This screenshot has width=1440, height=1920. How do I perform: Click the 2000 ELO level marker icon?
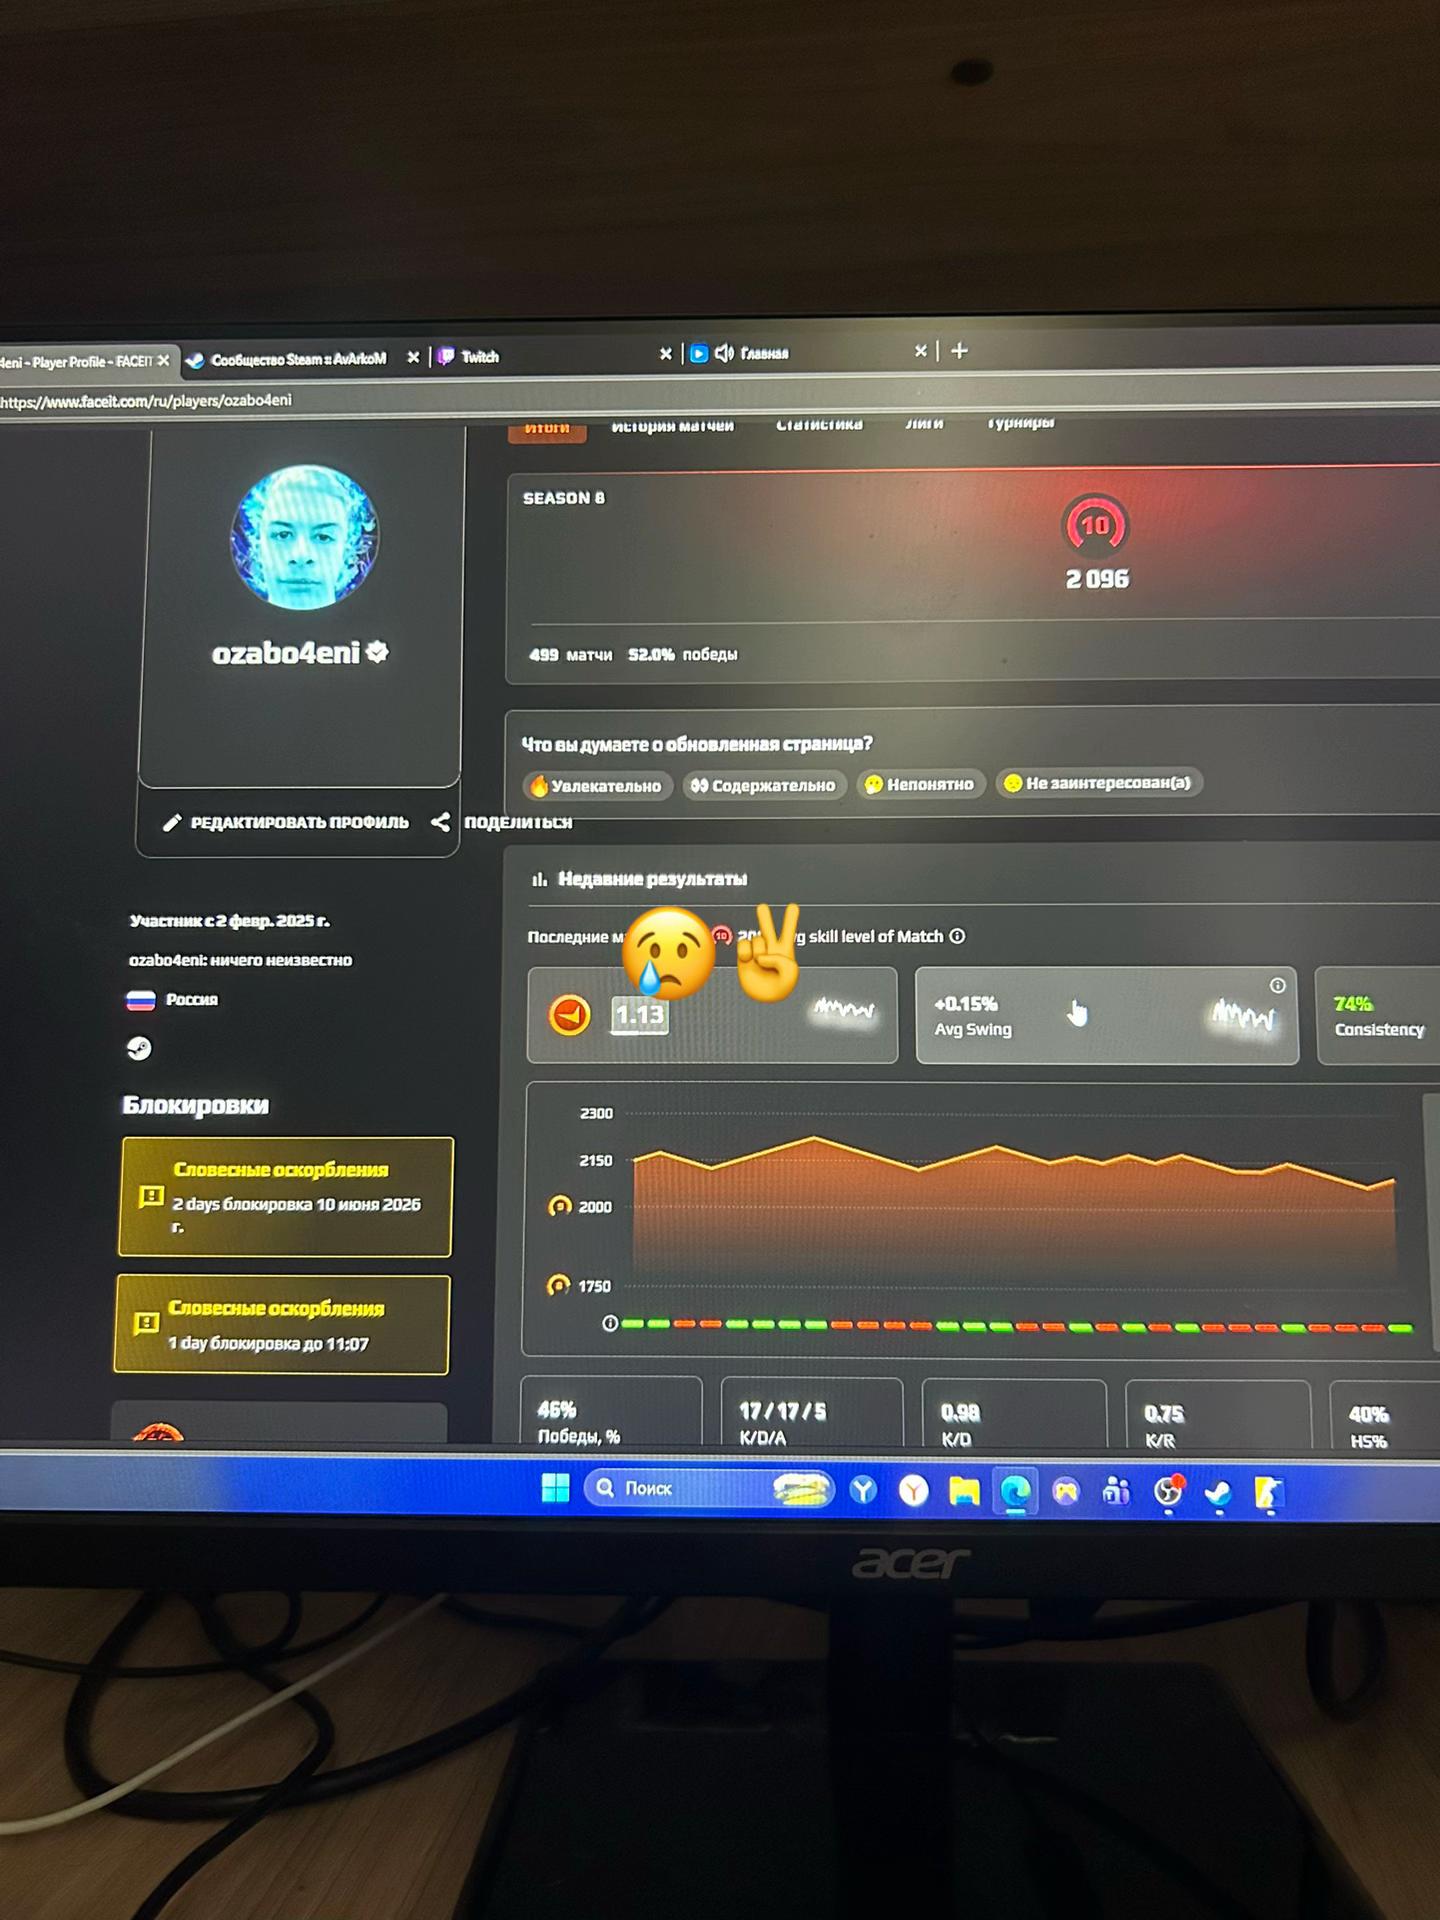point(560,1206)
